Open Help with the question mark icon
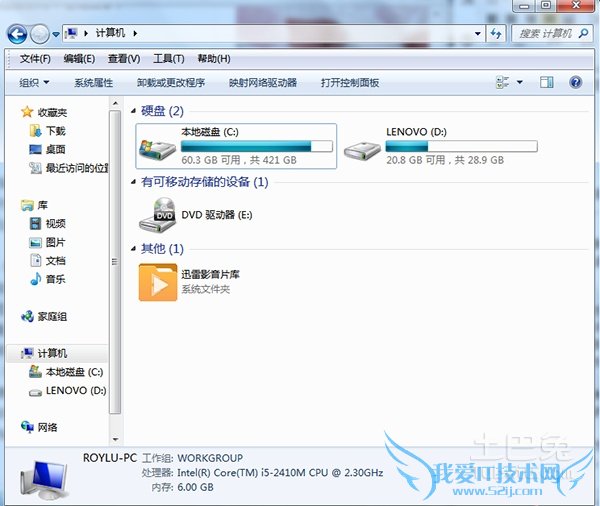 [576, 82]
